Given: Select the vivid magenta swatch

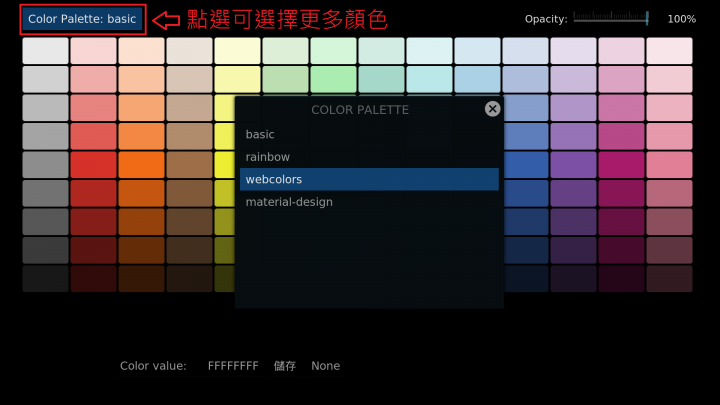Looking at the screenshot, I should click(621, 164).
